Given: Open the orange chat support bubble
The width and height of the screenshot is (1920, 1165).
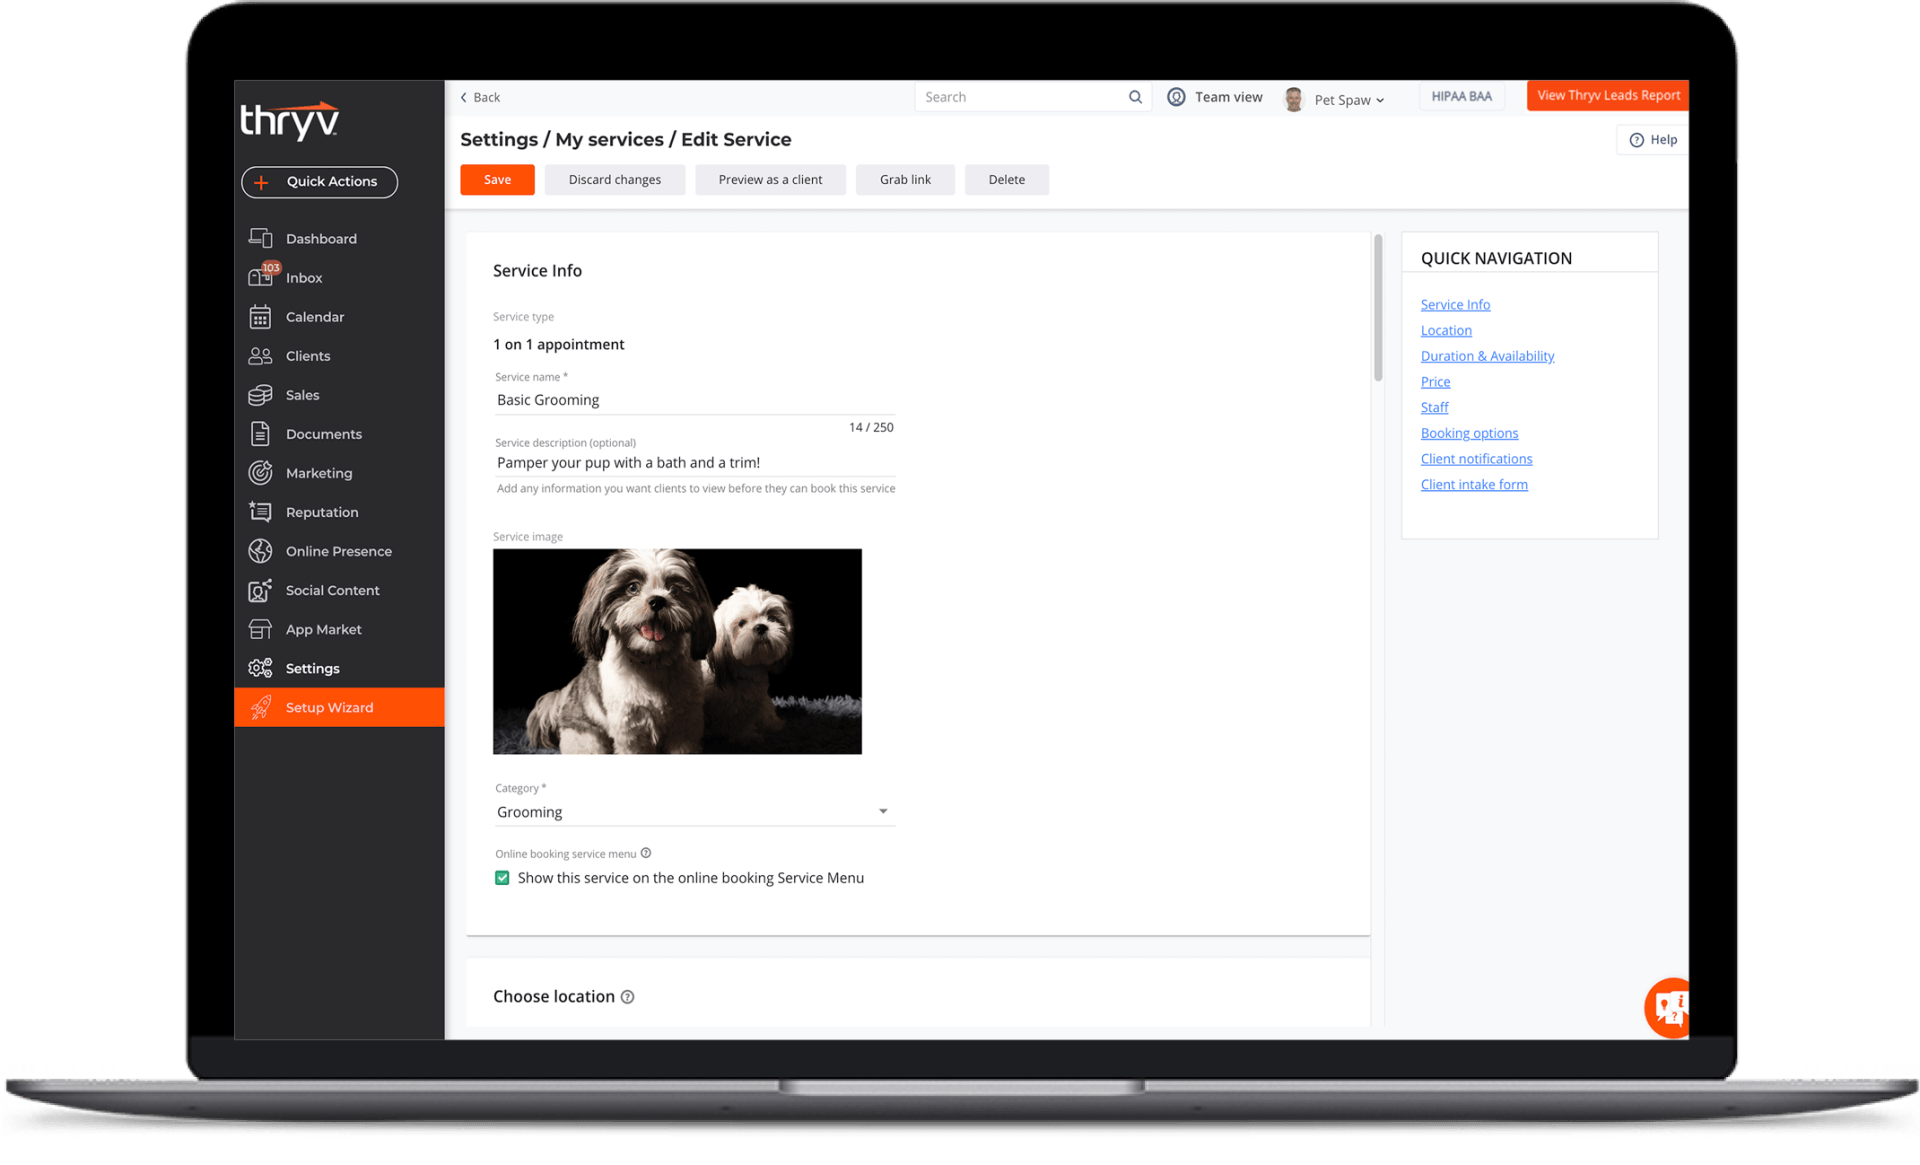Looking at the screenshot, I should point(1668,1007).
